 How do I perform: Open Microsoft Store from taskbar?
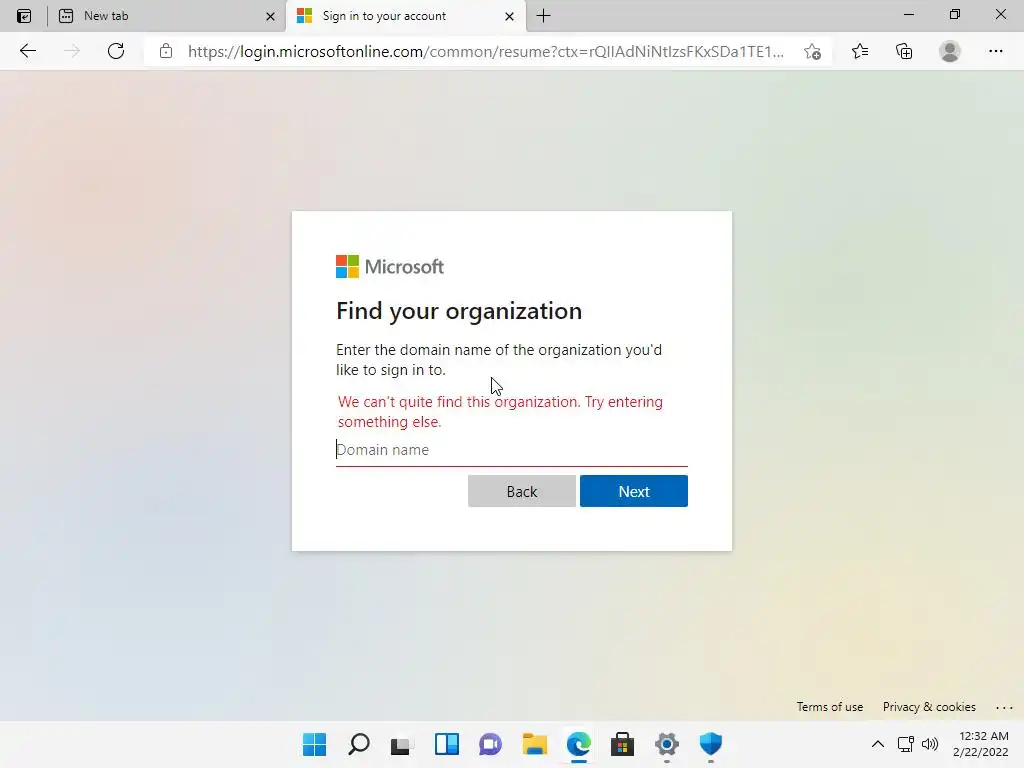point(622,744)
